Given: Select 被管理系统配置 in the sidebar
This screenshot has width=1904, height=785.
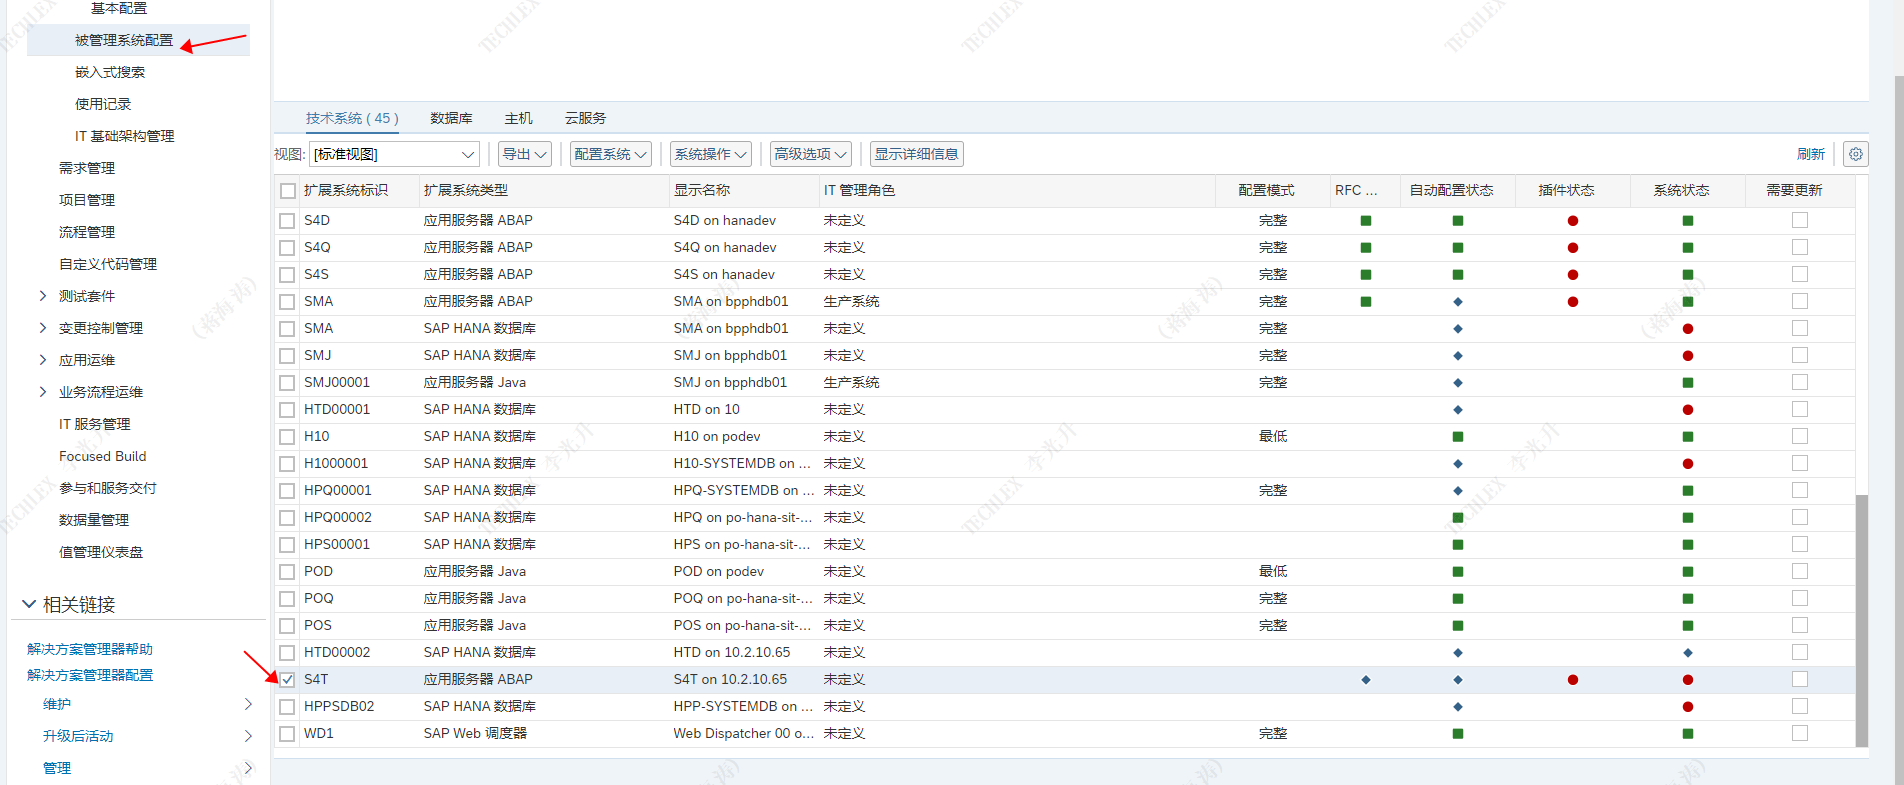Looking at the screenshot, I should (124, 40).
